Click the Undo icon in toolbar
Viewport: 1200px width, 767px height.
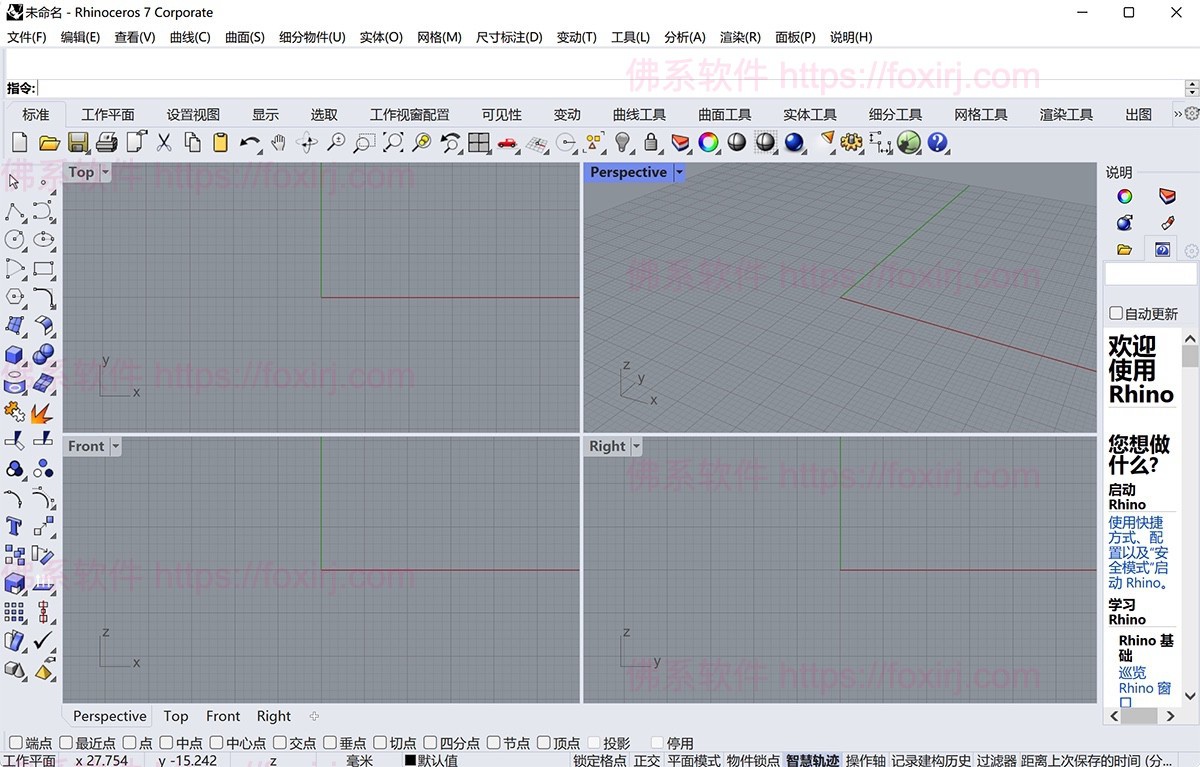pyautogui.click(x=248, y=143)
